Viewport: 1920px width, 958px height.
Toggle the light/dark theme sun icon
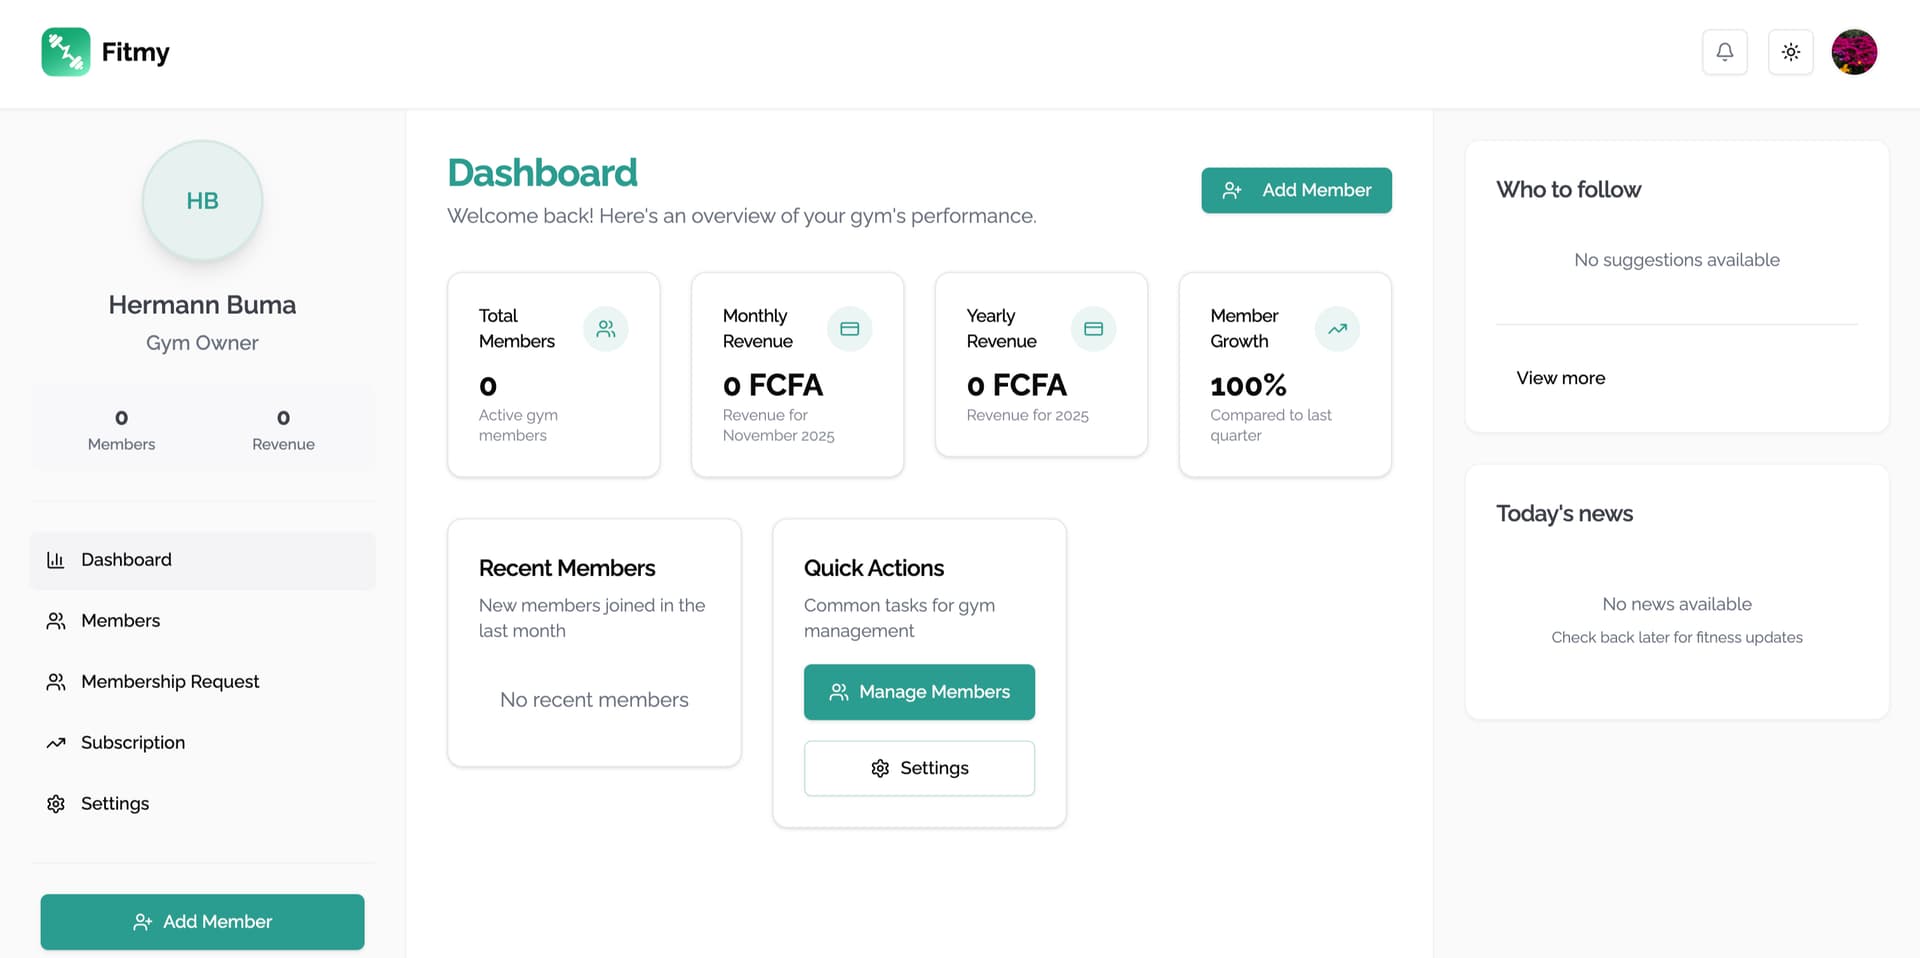[x=1790, y=52]
